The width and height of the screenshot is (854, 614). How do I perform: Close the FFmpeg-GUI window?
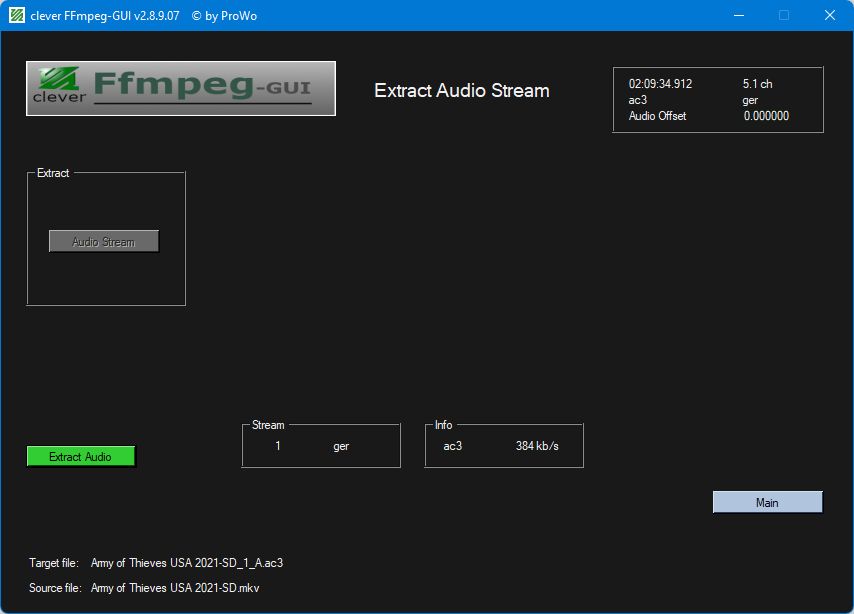coord(829,15)
